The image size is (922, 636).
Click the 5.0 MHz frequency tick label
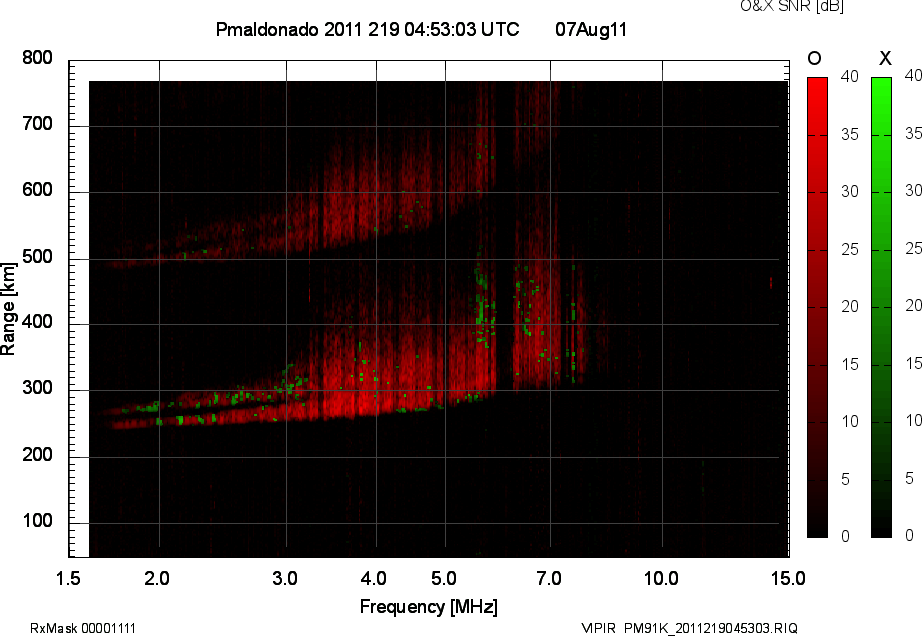tap(444, 578)
